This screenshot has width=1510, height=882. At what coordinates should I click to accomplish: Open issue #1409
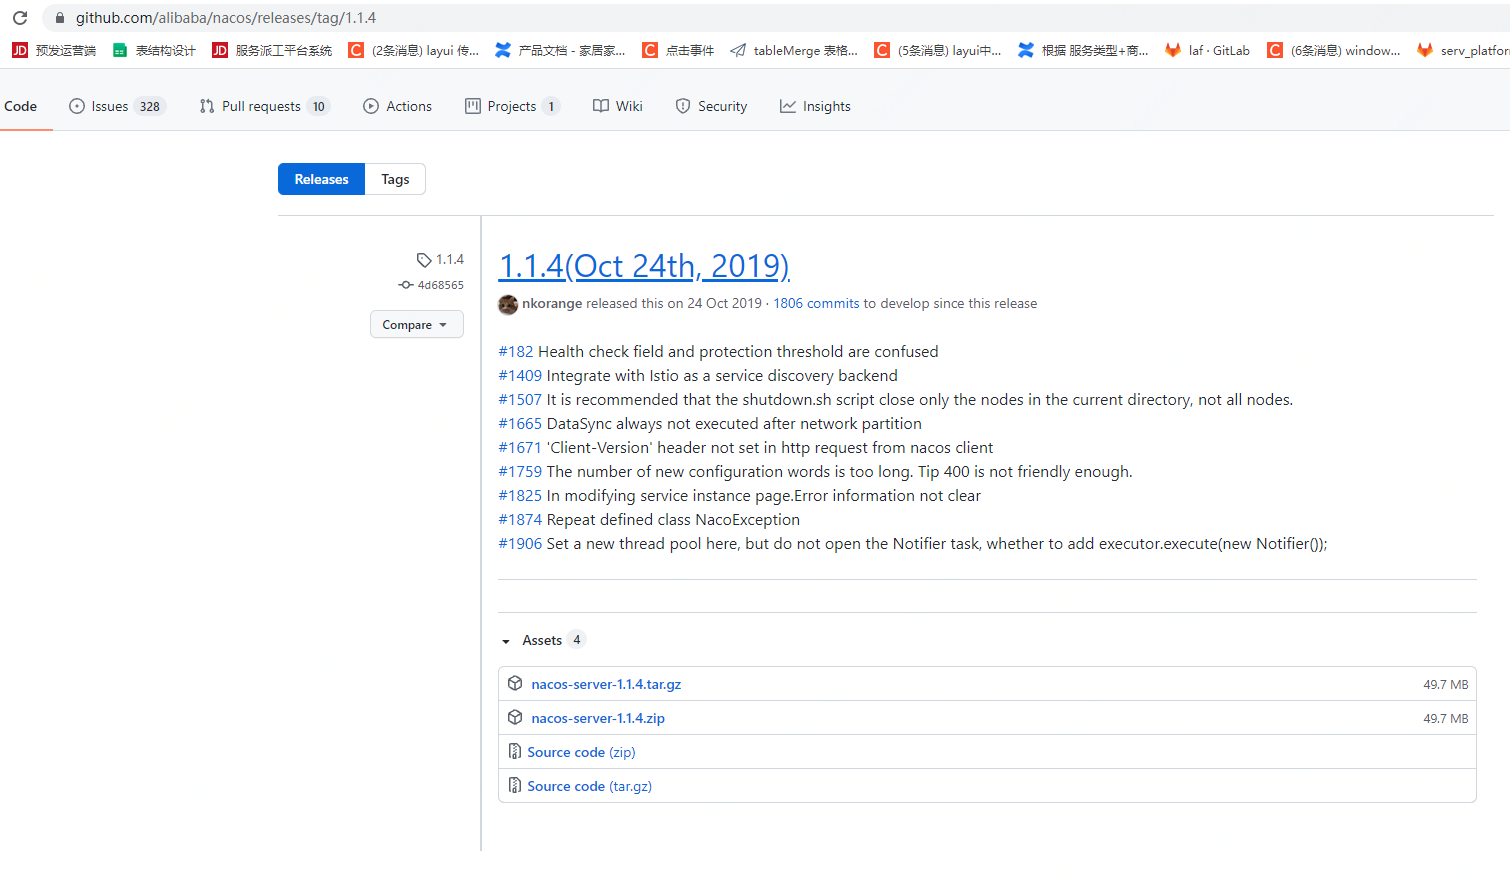tap(520, 375)
